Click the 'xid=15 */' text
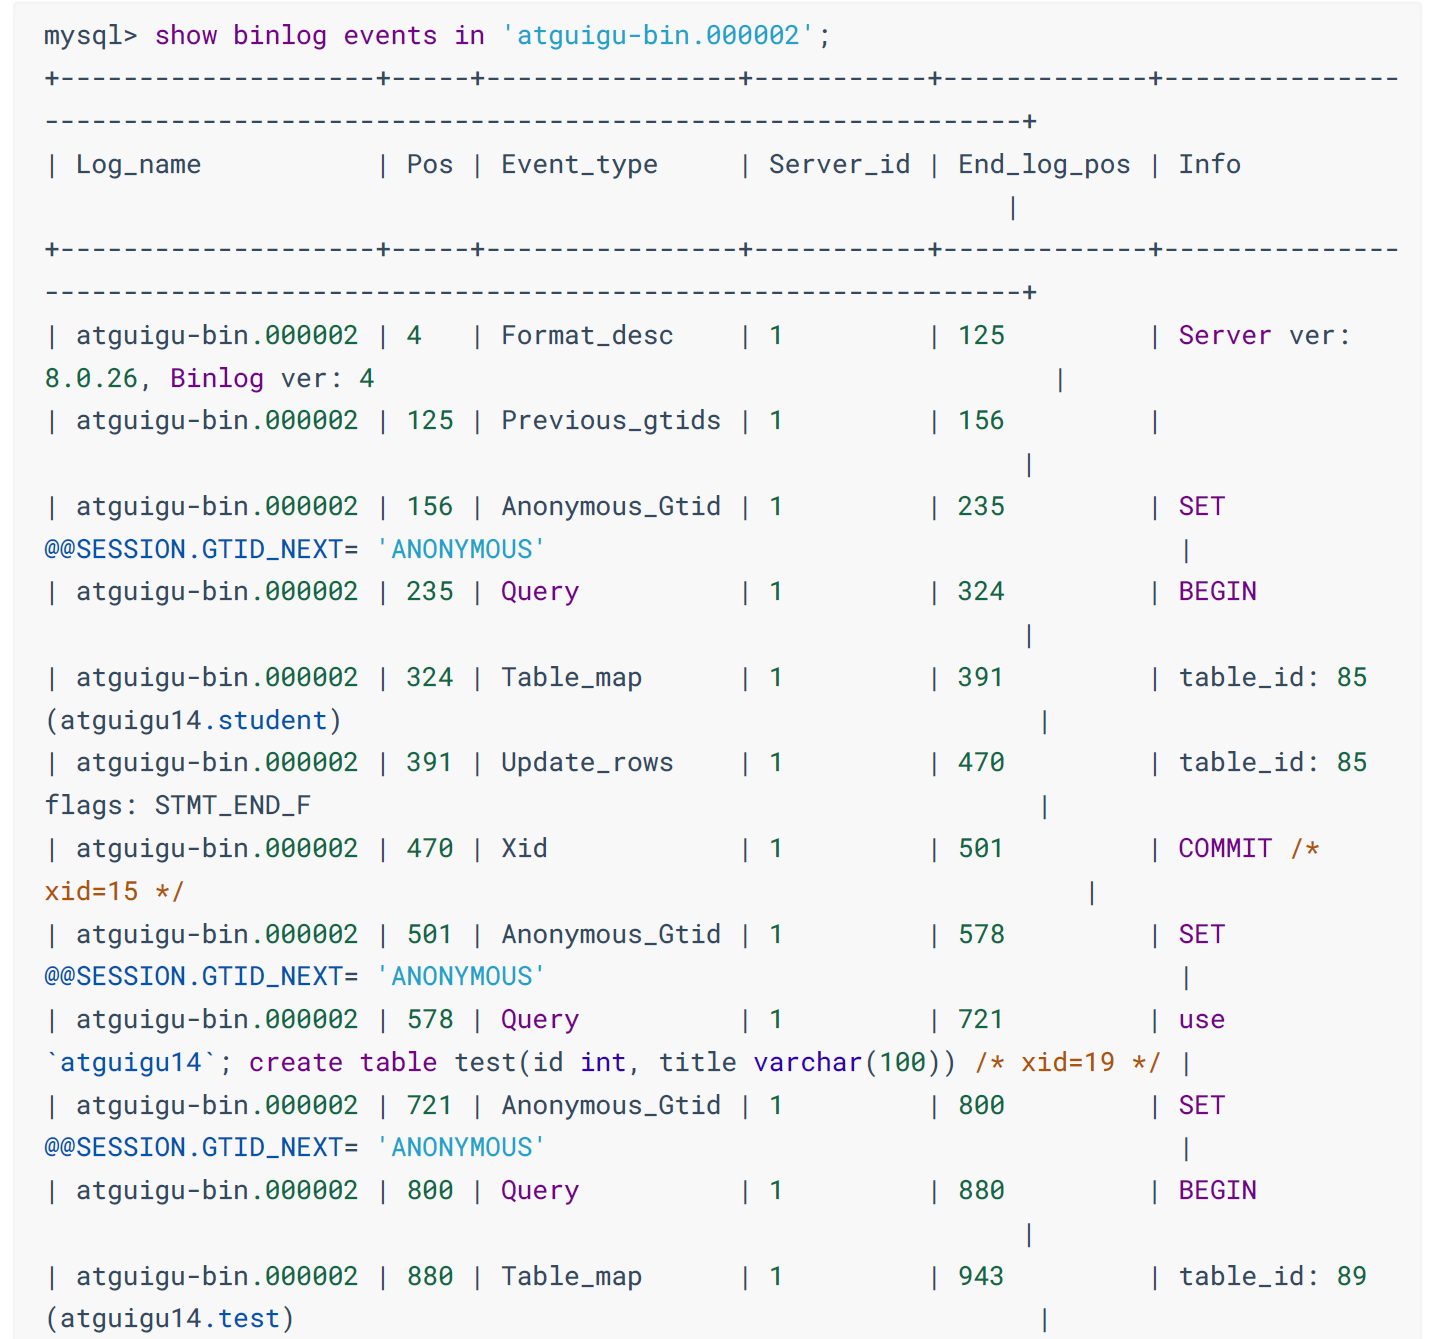1436x1339 pixels. coord(115,892)
